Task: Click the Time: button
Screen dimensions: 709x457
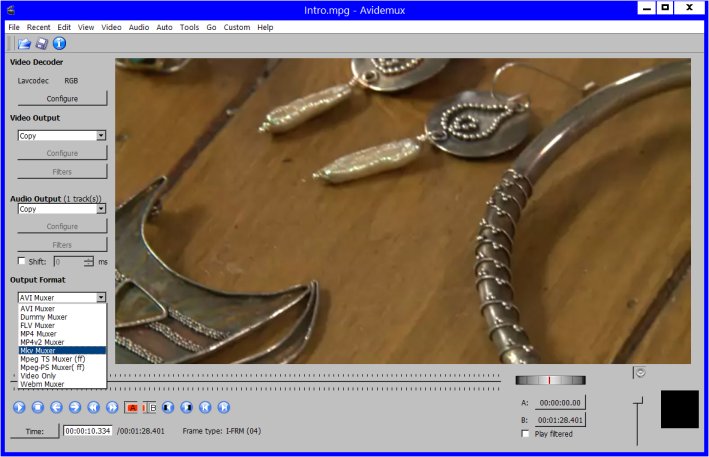Action: point(35,431)
